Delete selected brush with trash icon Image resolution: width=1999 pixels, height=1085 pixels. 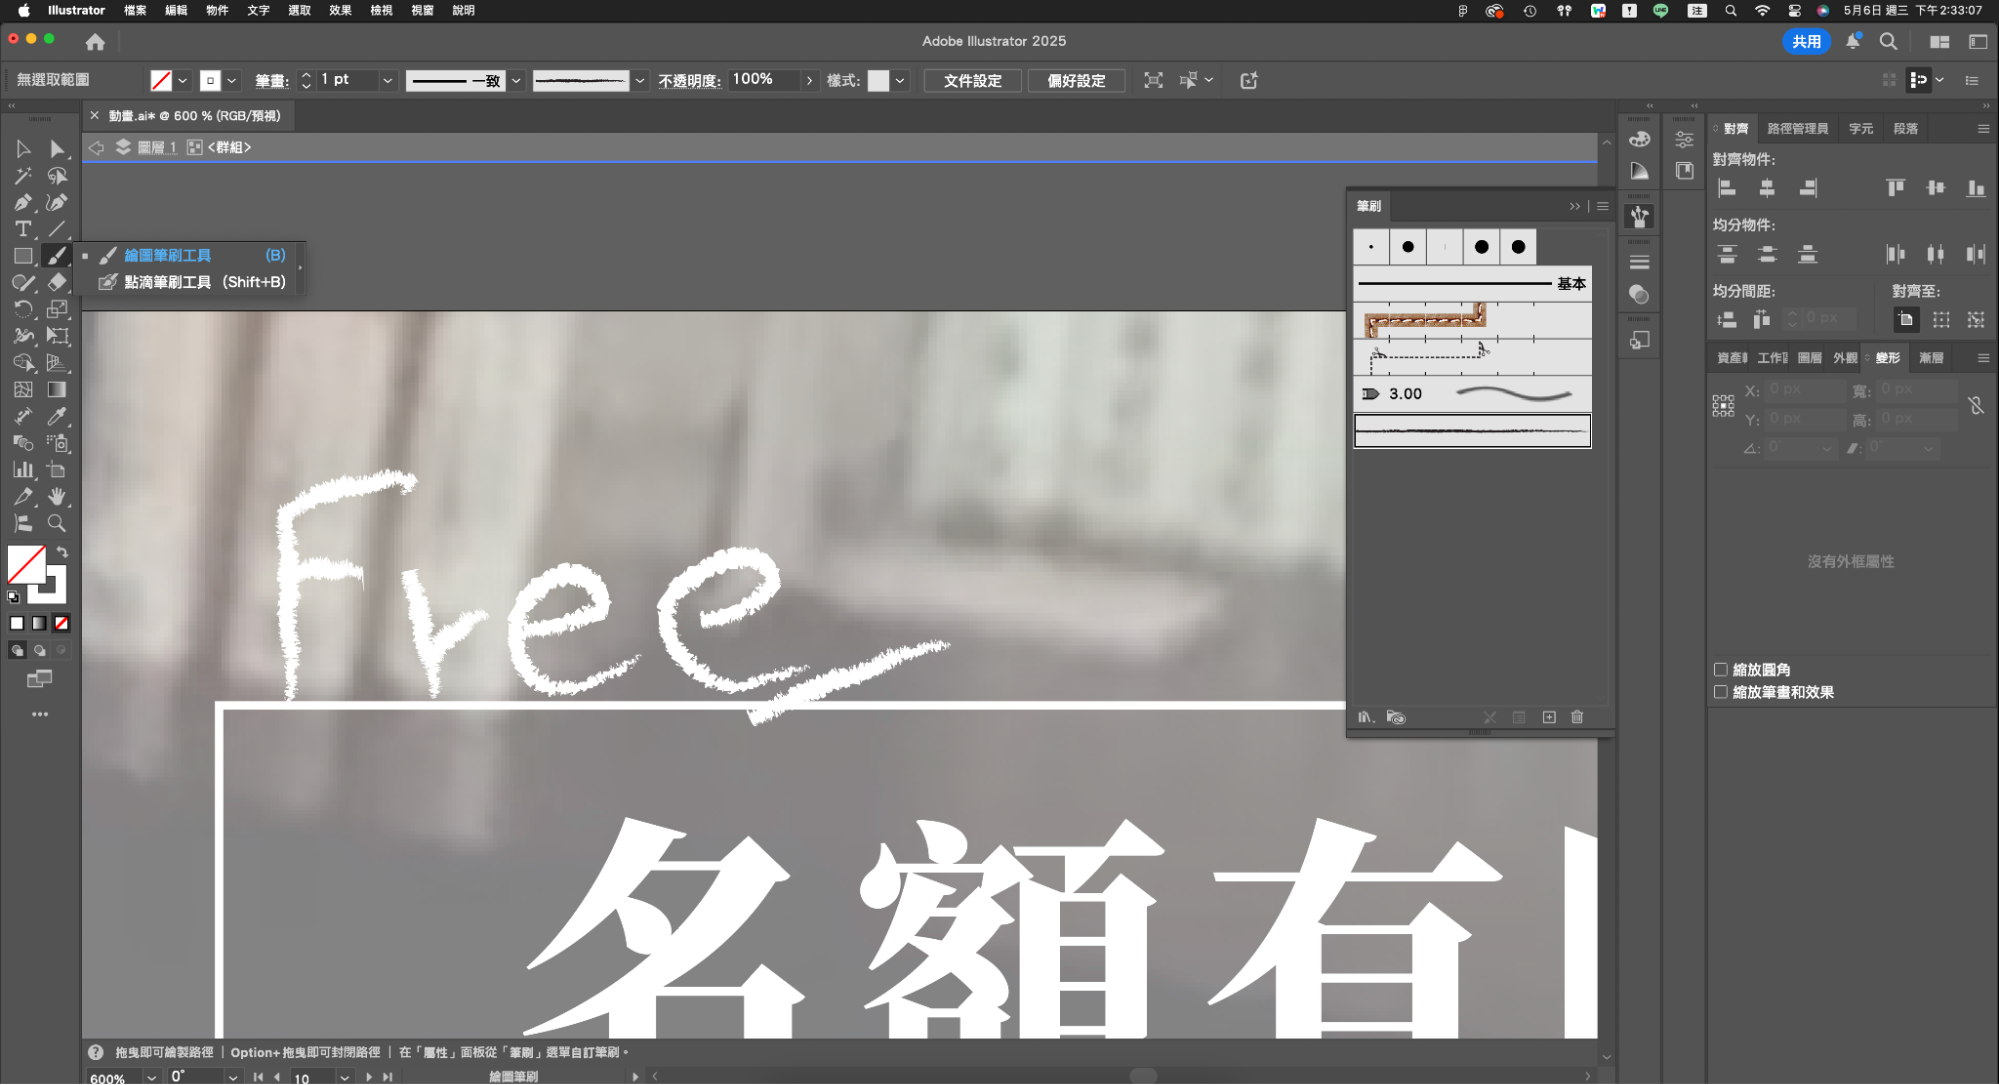pos(1577,717)
